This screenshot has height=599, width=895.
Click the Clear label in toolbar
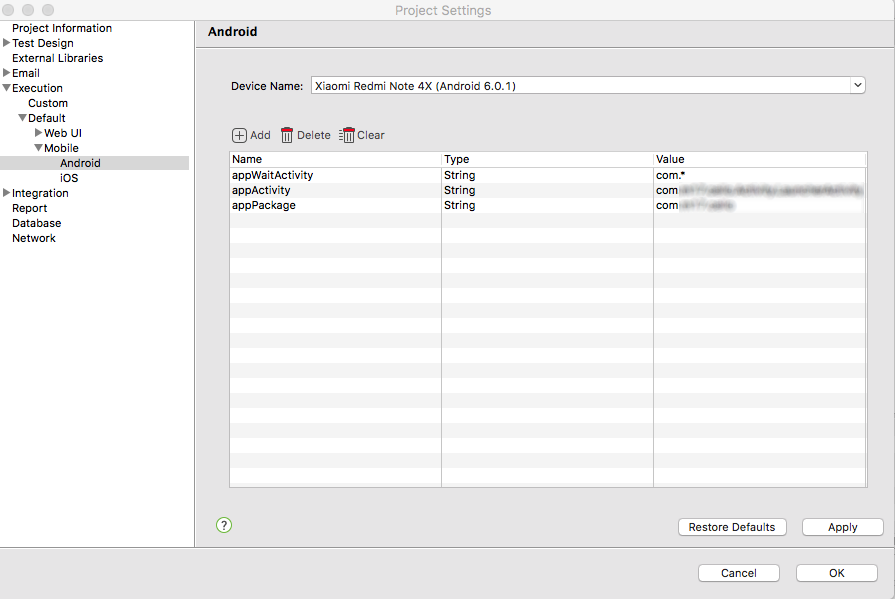[x=371, y=135]
